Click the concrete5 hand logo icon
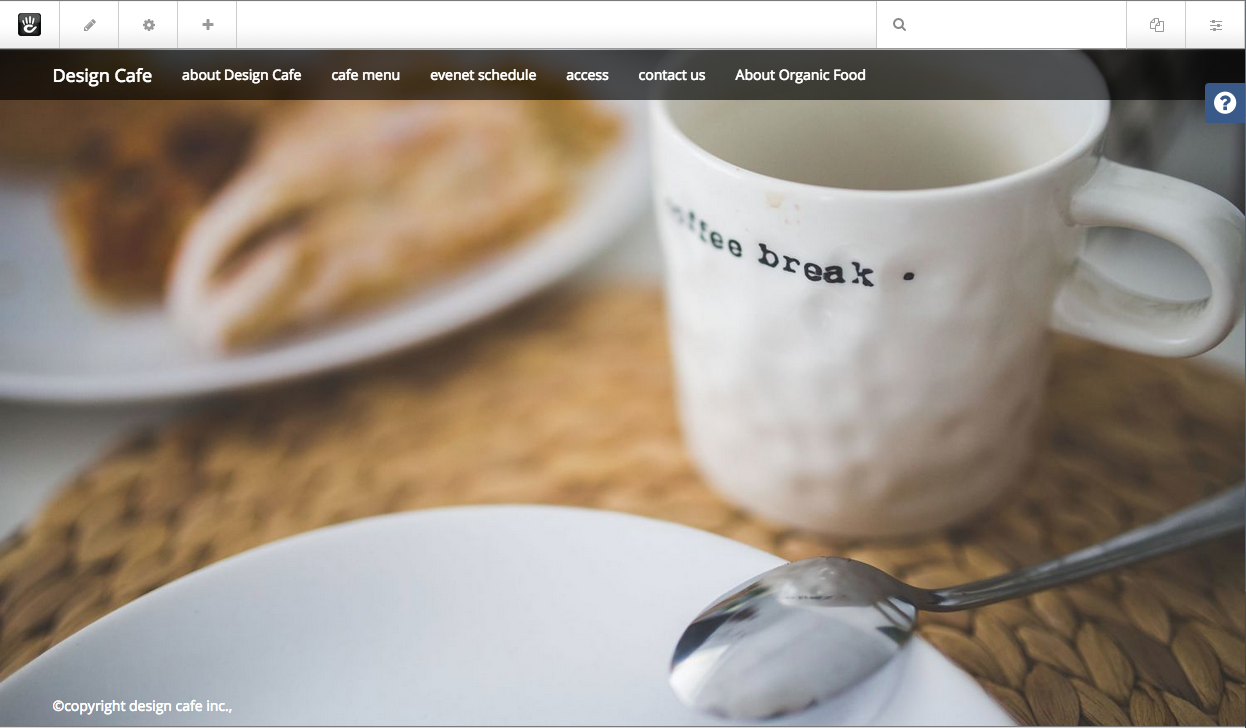The height and width of the screenshot is (728, 1246). tap(29, 25)
